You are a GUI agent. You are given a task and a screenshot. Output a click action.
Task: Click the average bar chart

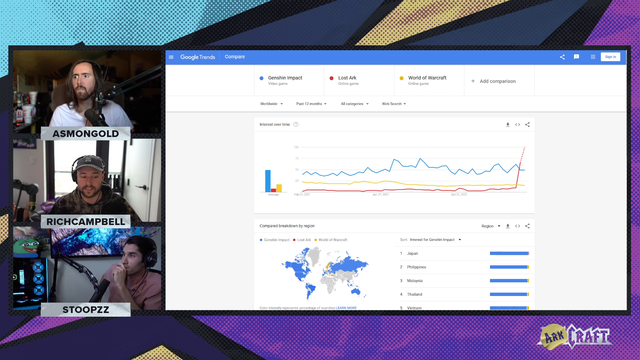273,181
